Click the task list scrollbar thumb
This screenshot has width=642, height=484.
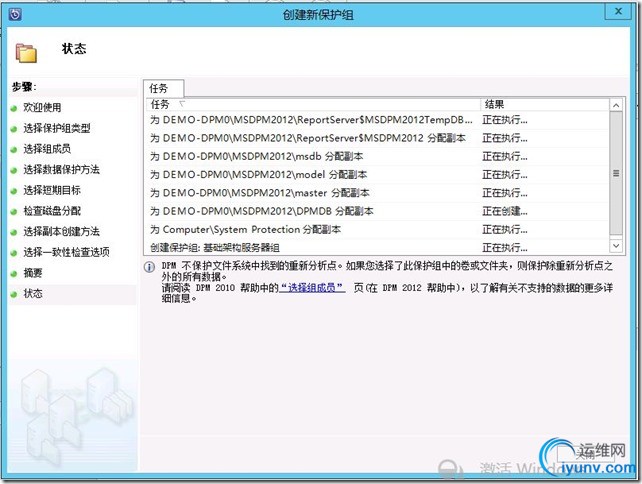[x=616, y=174]
